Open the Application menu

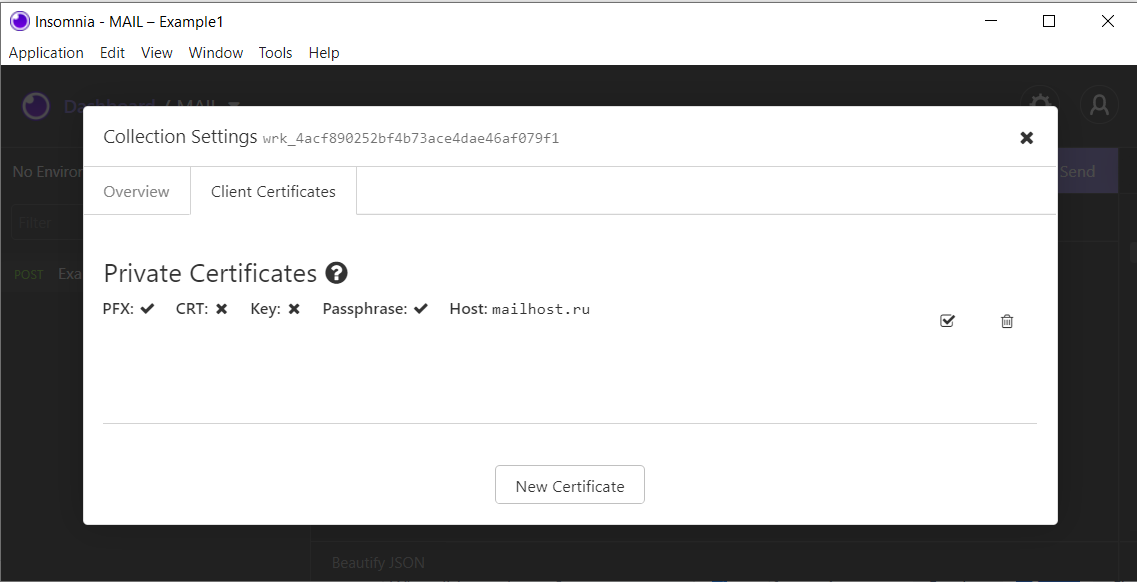tap(46, 52)
